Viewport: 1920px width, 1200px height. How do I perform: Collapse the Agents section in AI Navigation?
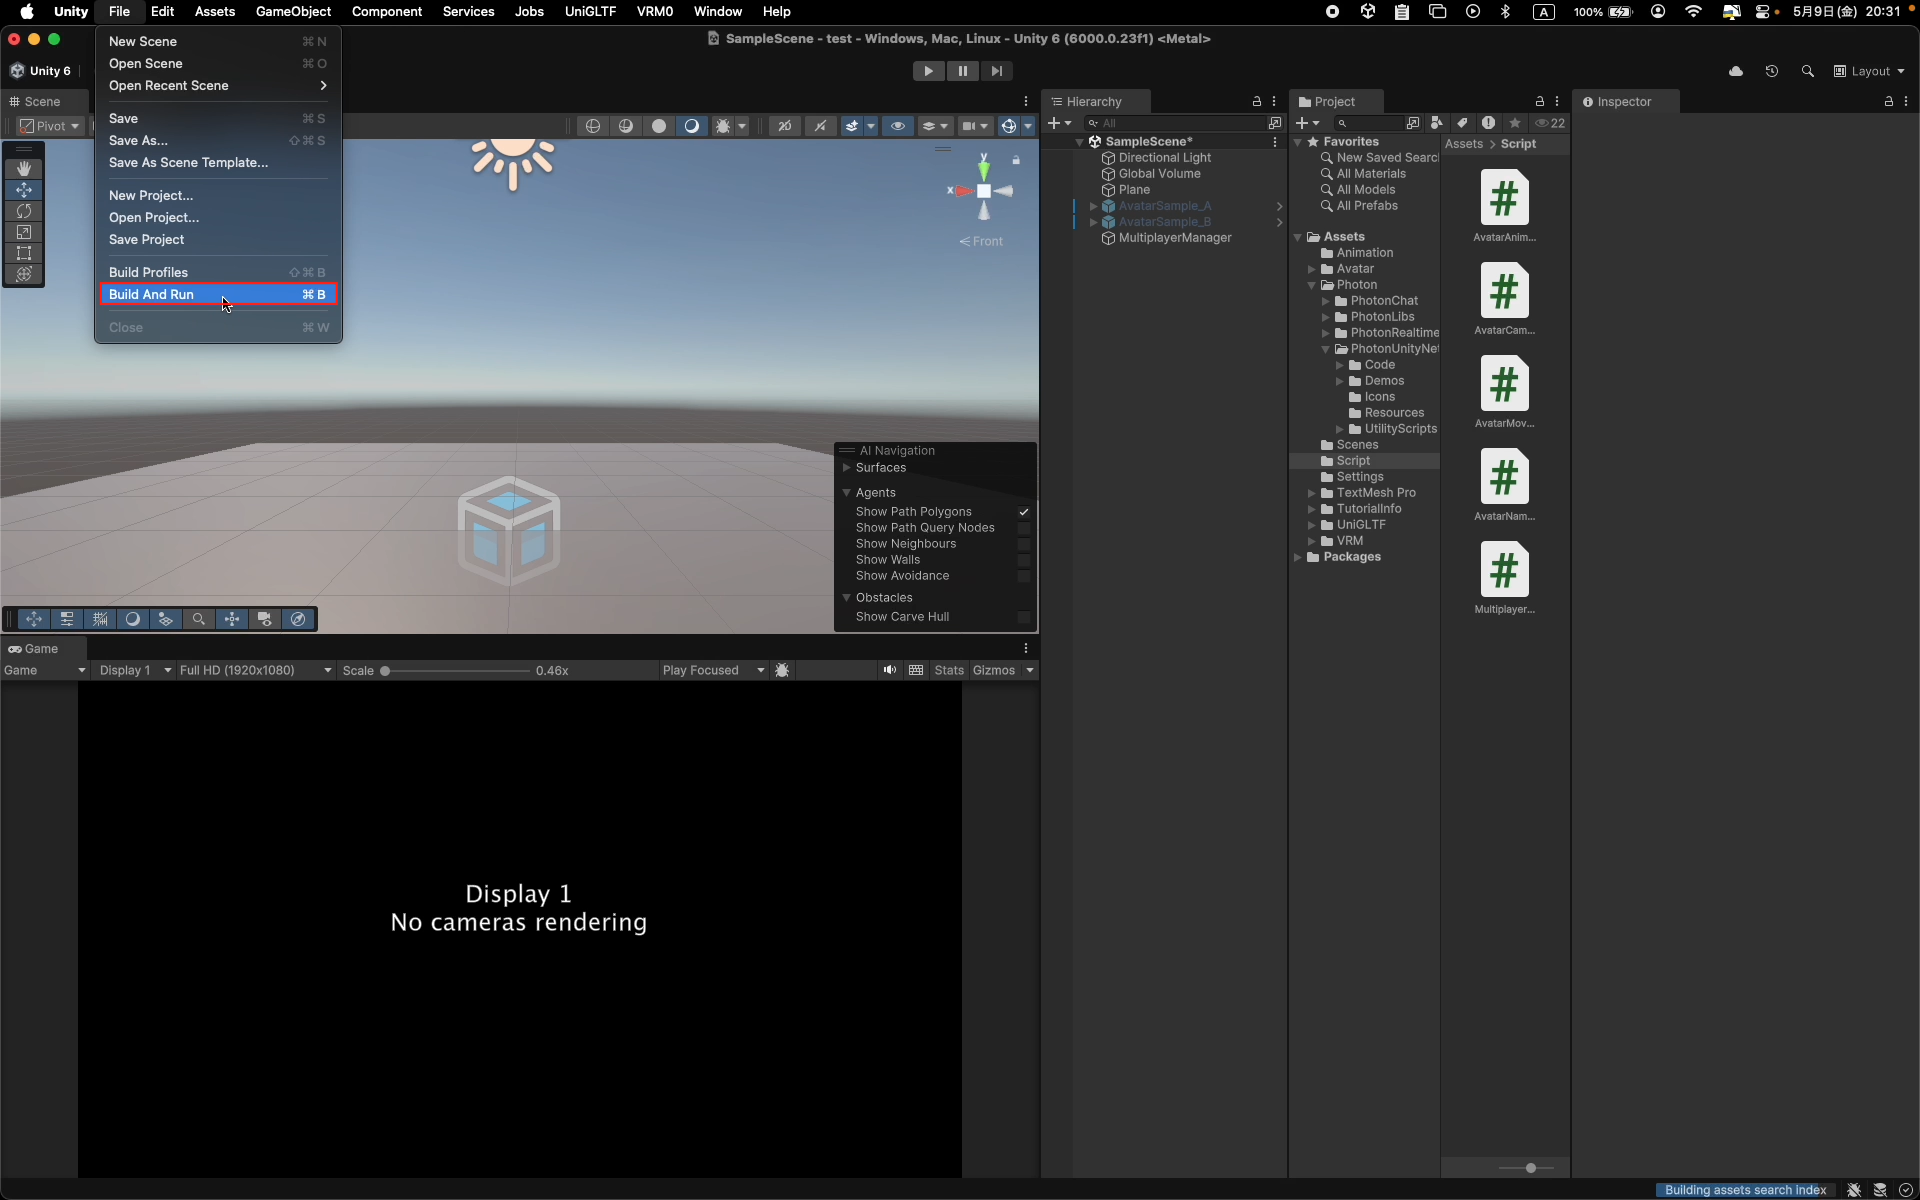coord(846,493)
